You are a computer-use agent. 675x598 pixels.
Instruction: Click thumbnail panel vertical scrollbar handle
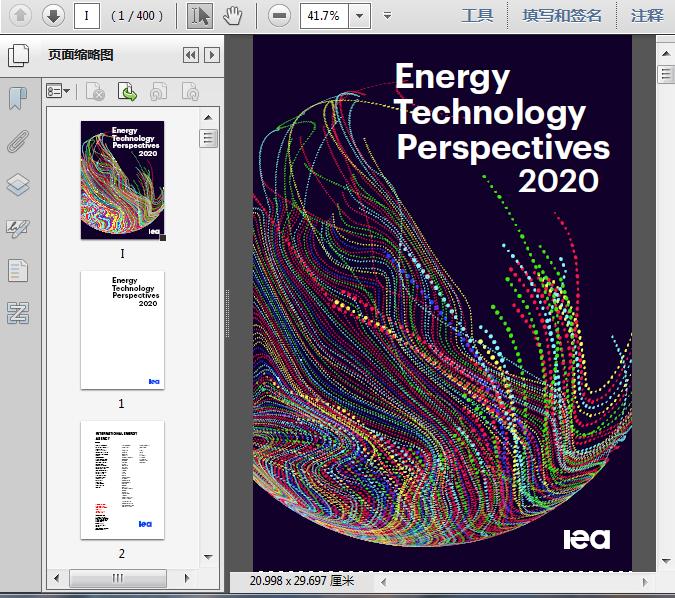(x=208, y=138)
